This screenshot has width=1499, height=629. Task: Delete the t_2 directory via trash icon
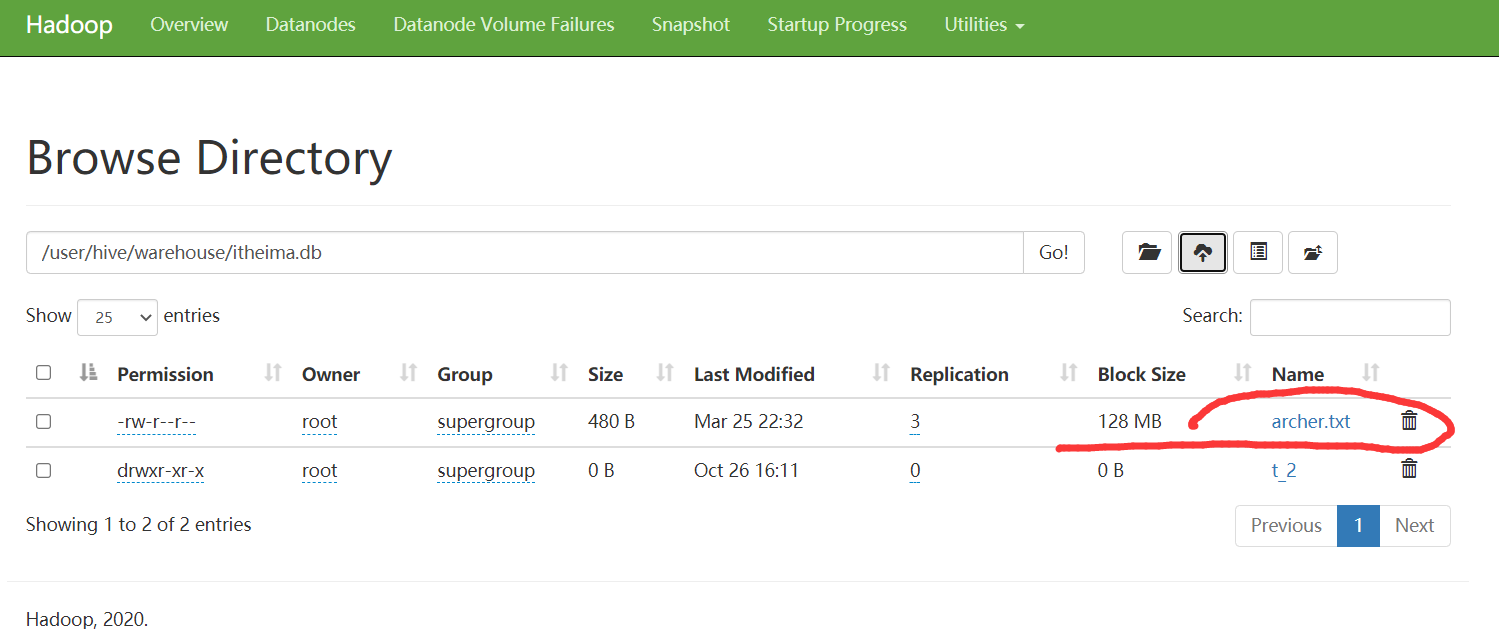1409,469
